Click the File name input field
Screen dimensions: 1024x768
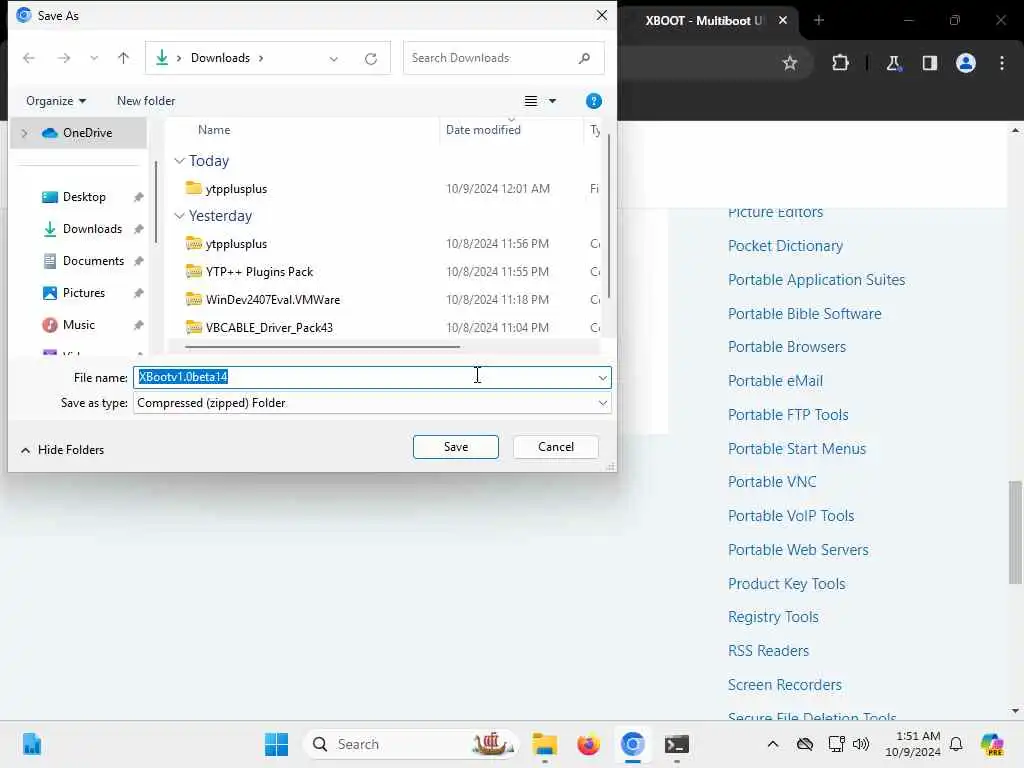[364, 377]
